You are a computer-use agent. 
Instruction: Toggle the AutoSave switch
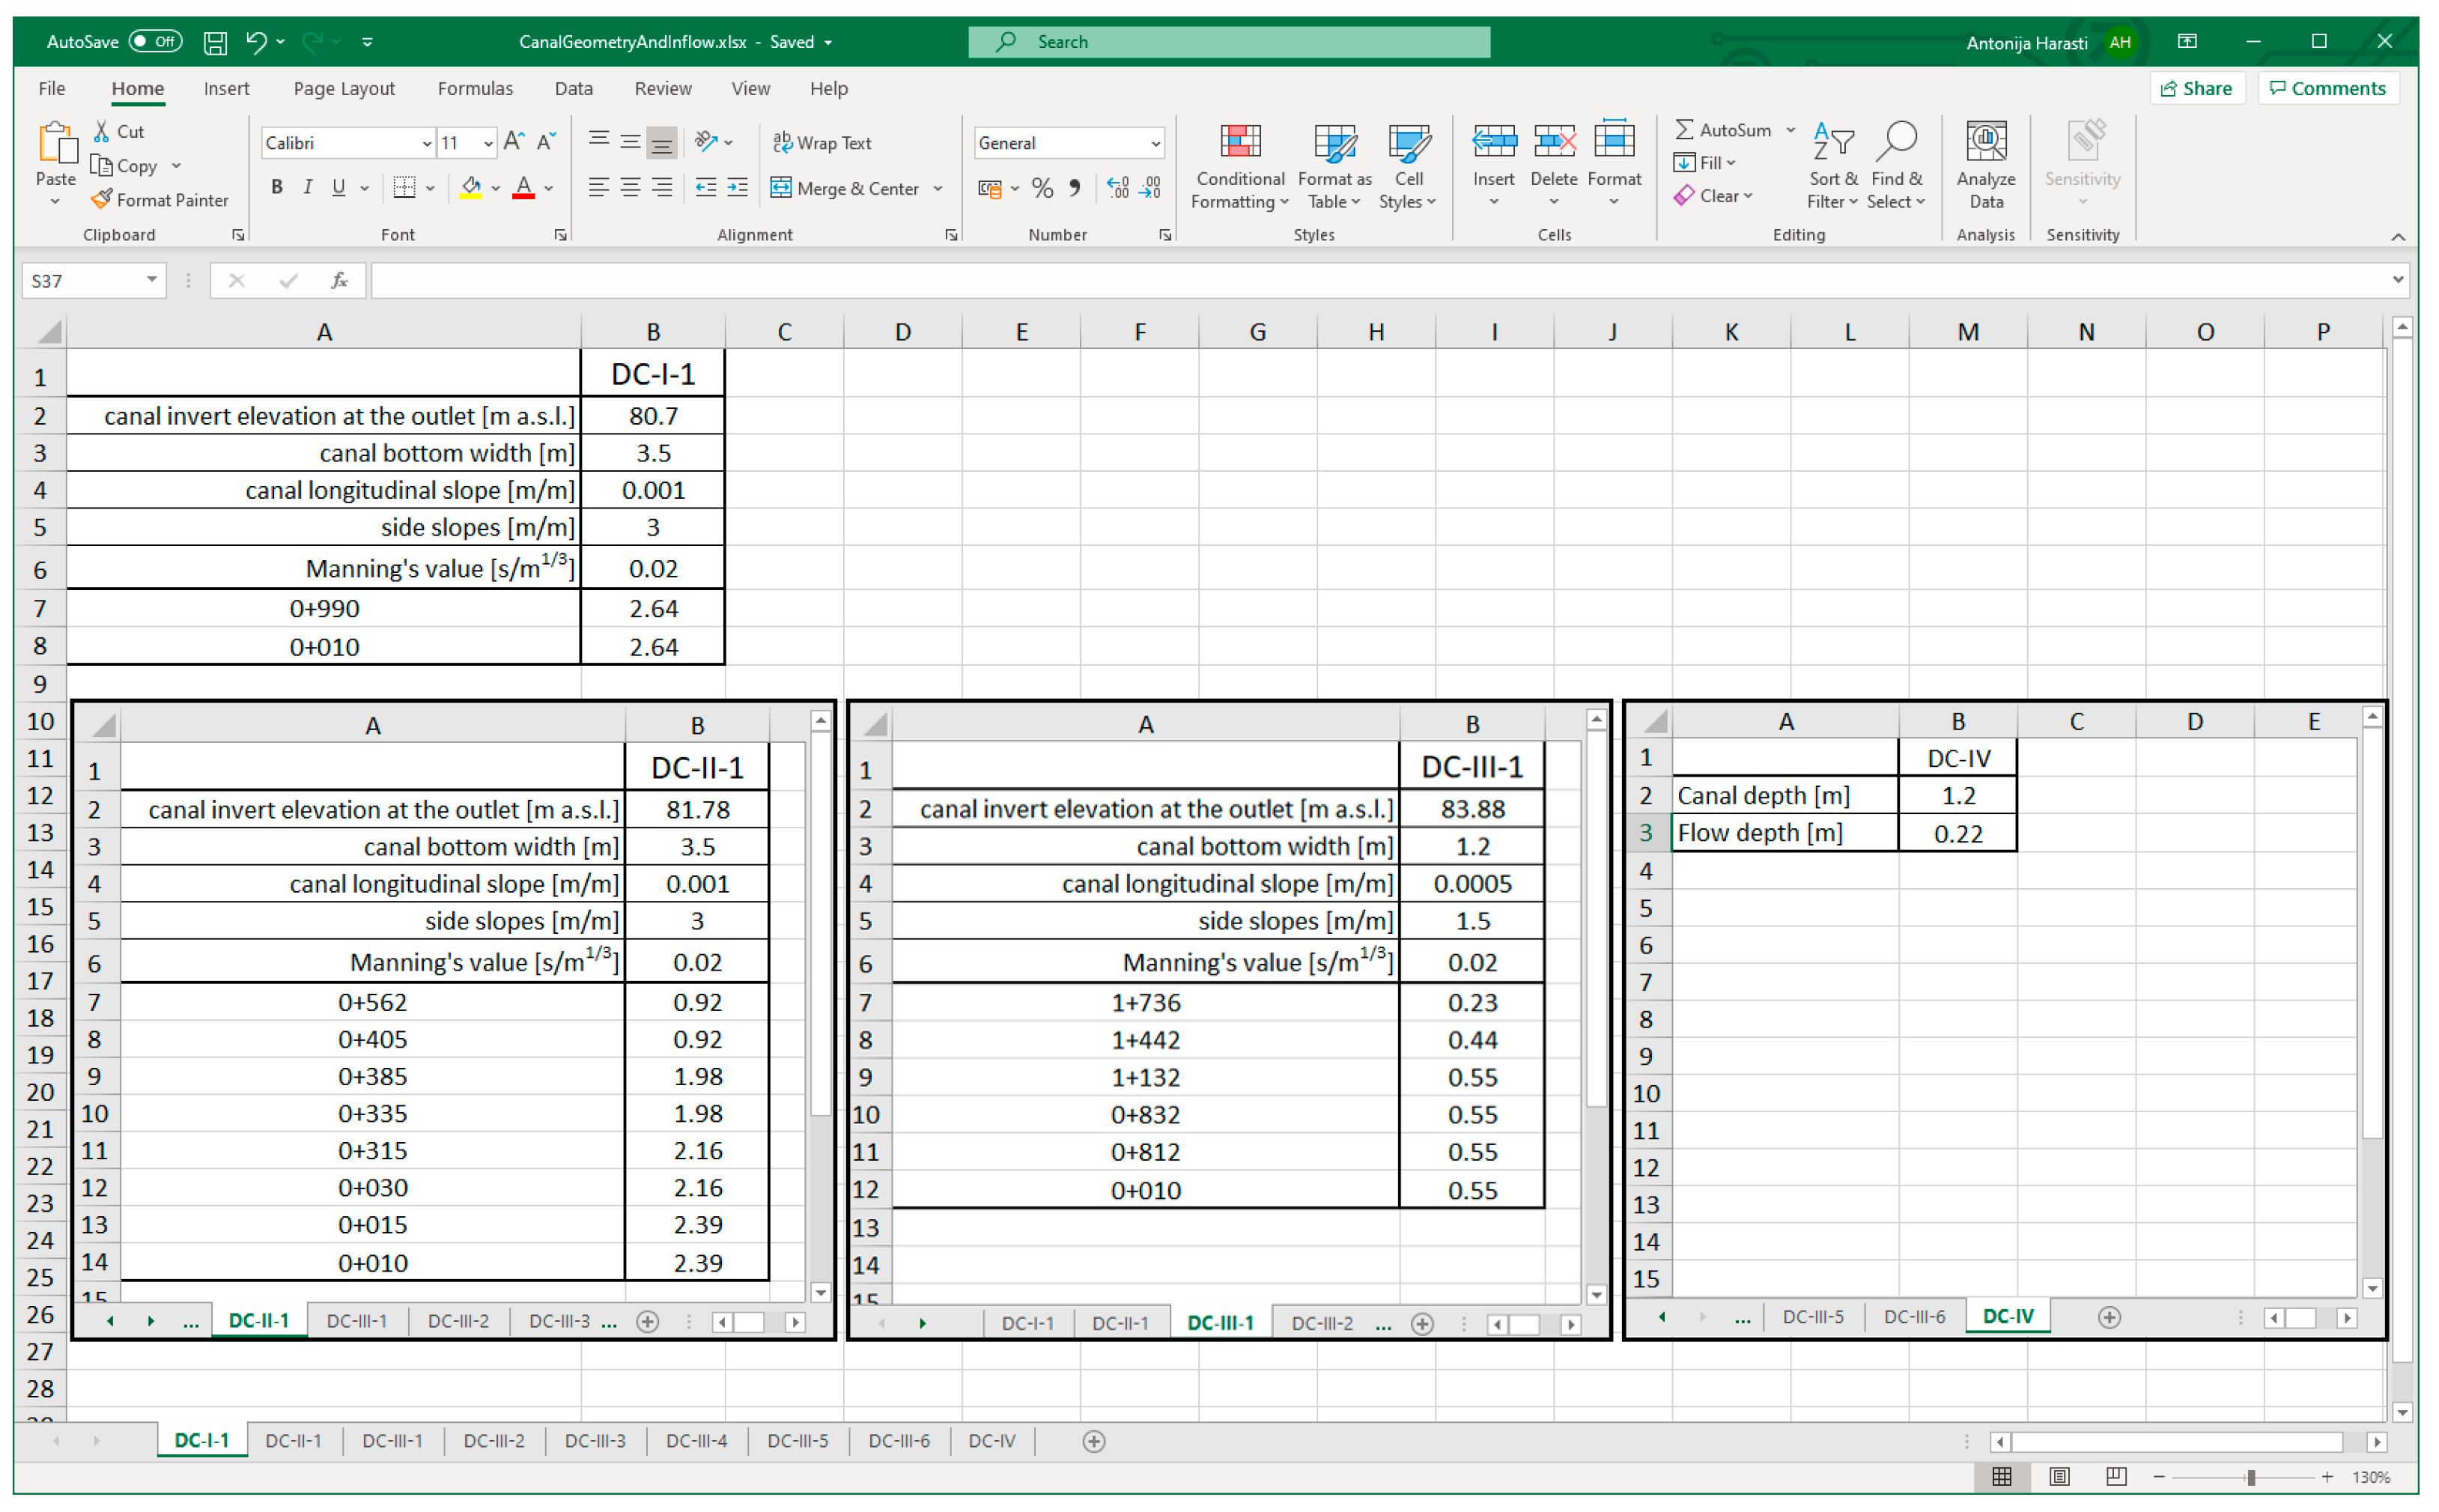tap(156, 42)
